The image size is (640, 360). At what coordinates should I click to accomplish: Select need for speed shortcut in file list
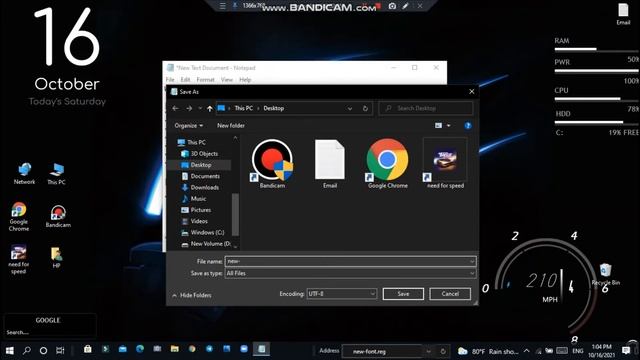(445, 164)
